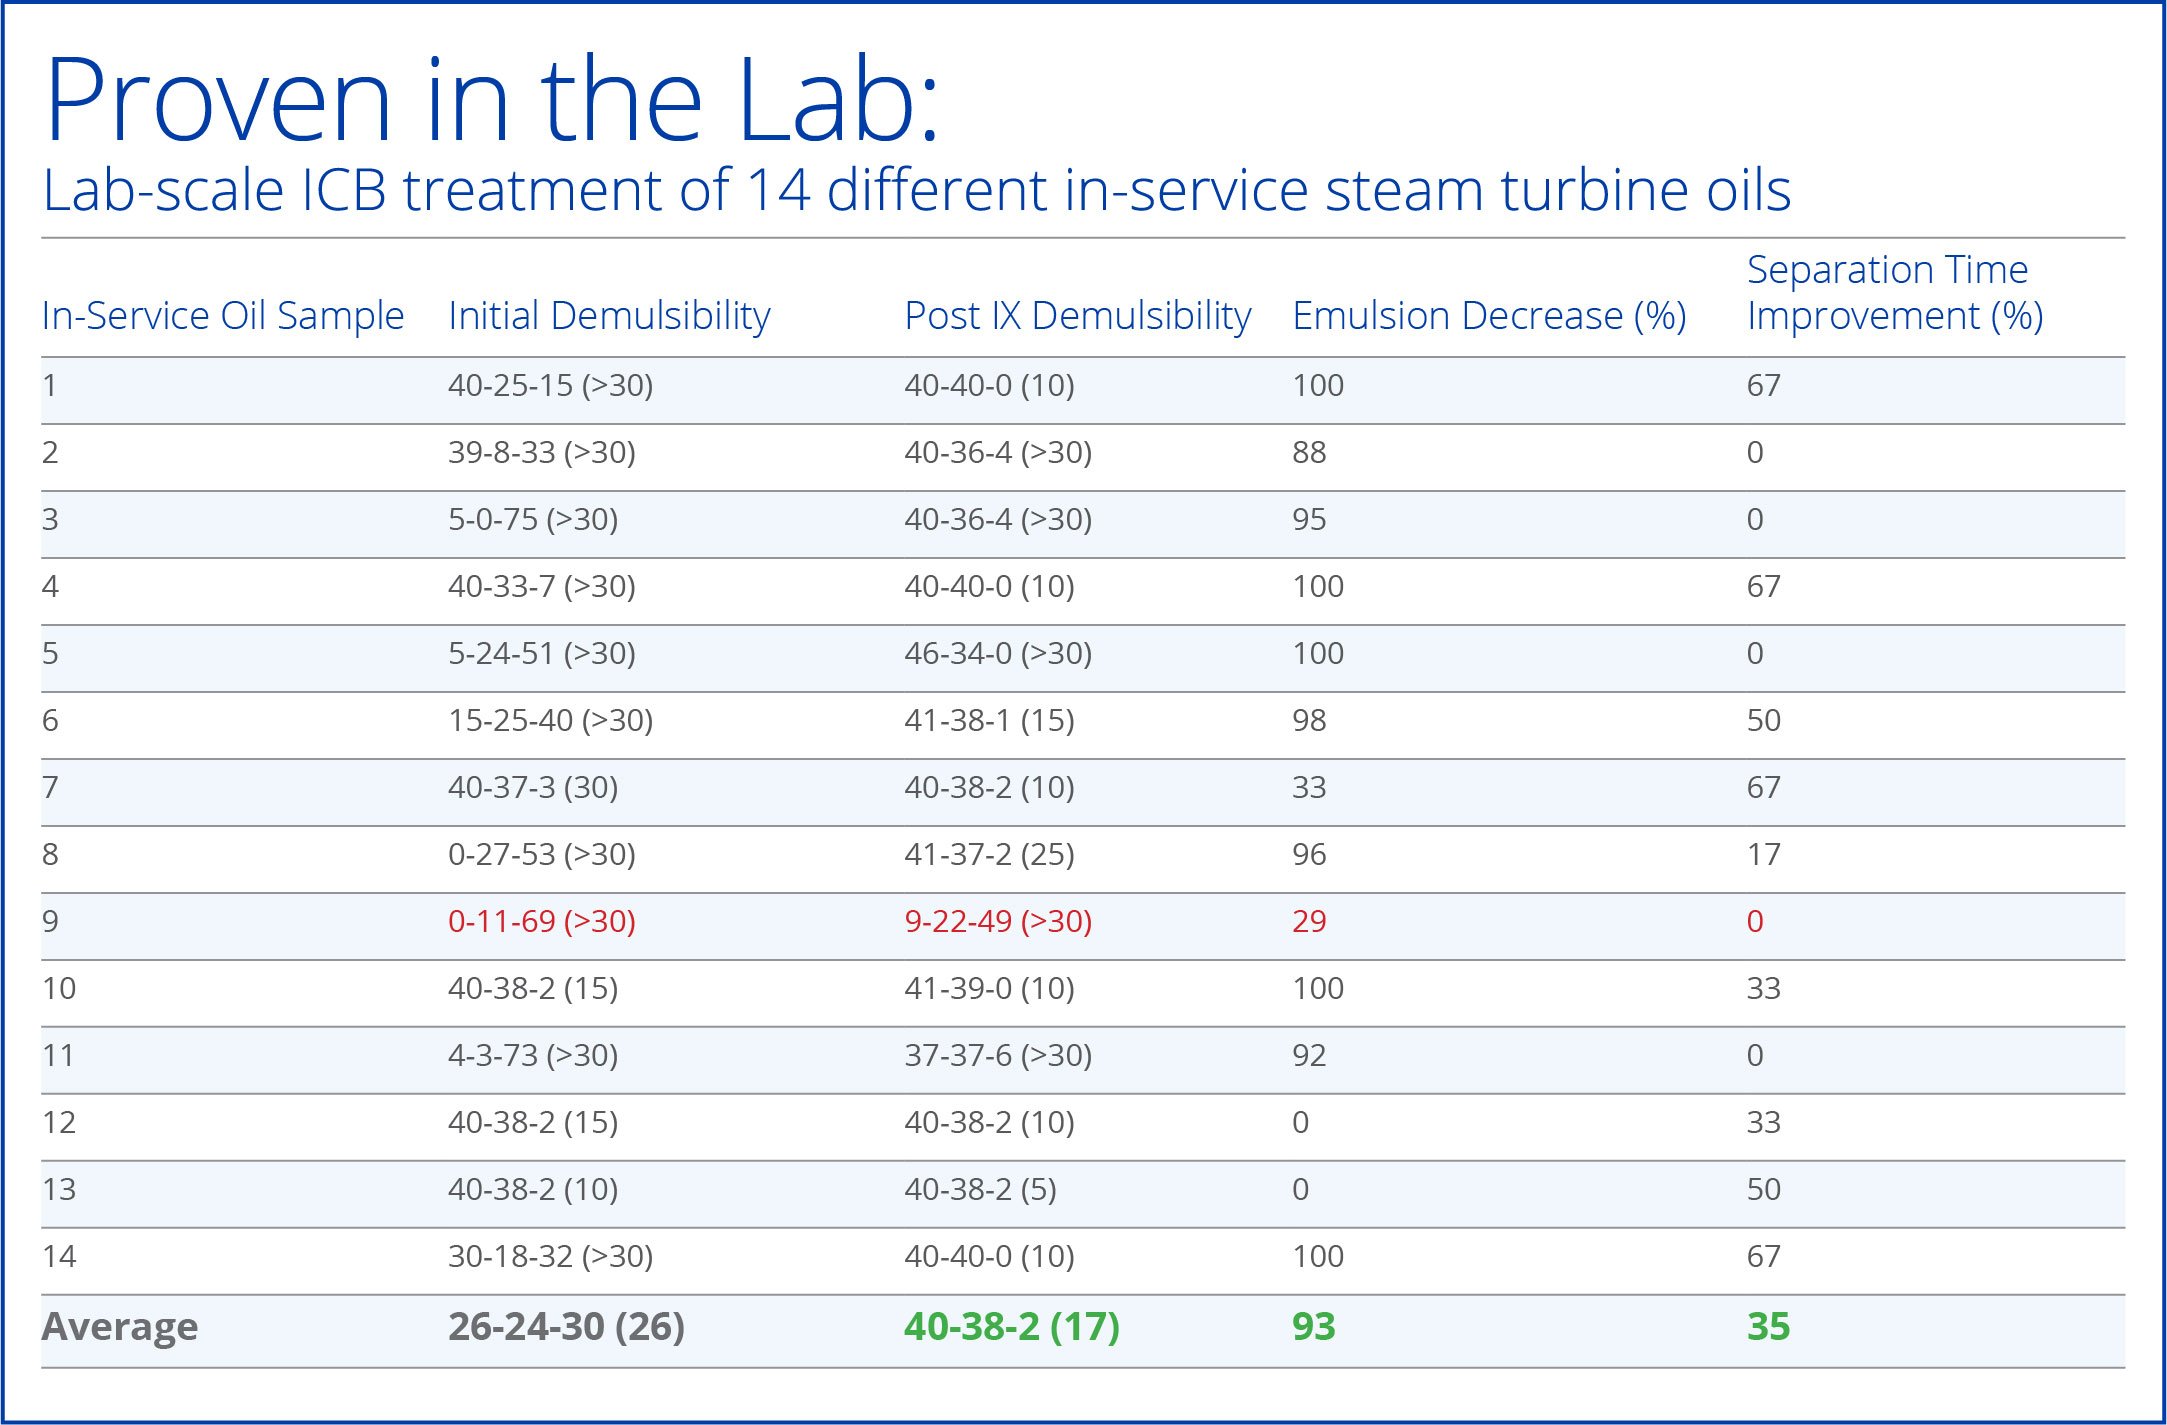Select initial value '40-37-3 (30)'
The height and width of the screenshot is (1425, 2167).
533,787
